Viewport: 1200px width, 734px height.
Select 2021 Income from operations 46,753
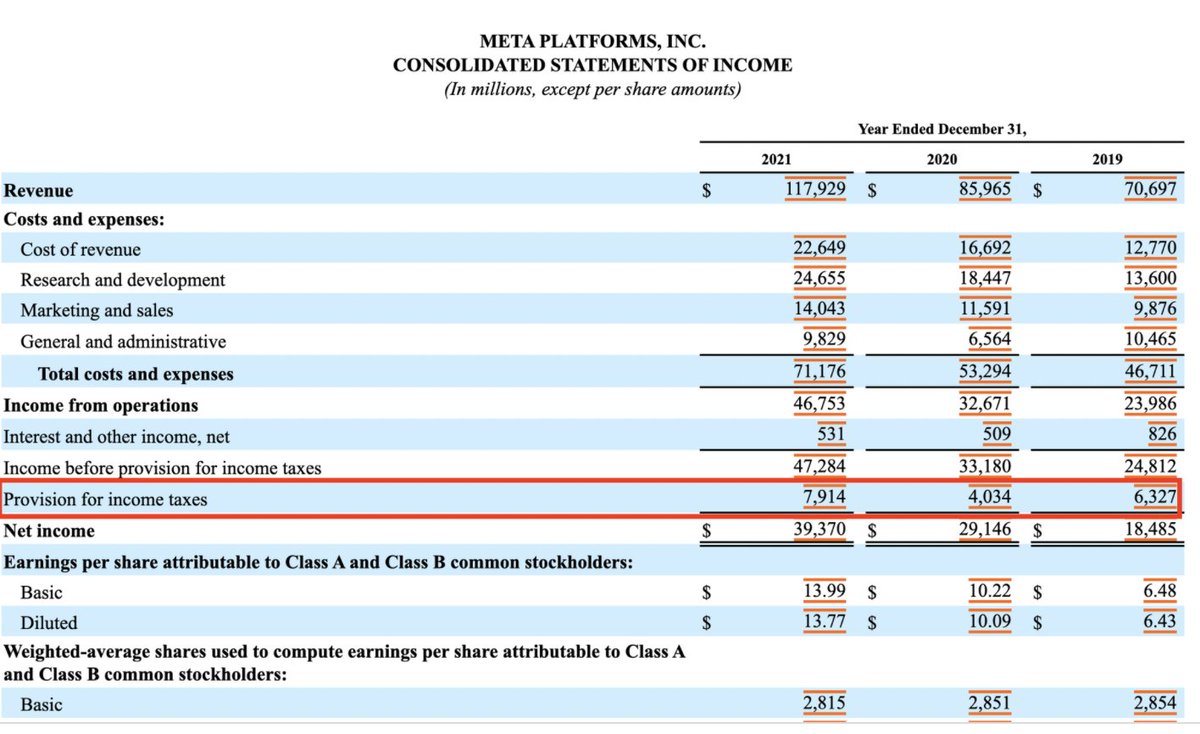click(x=820, y=404)
